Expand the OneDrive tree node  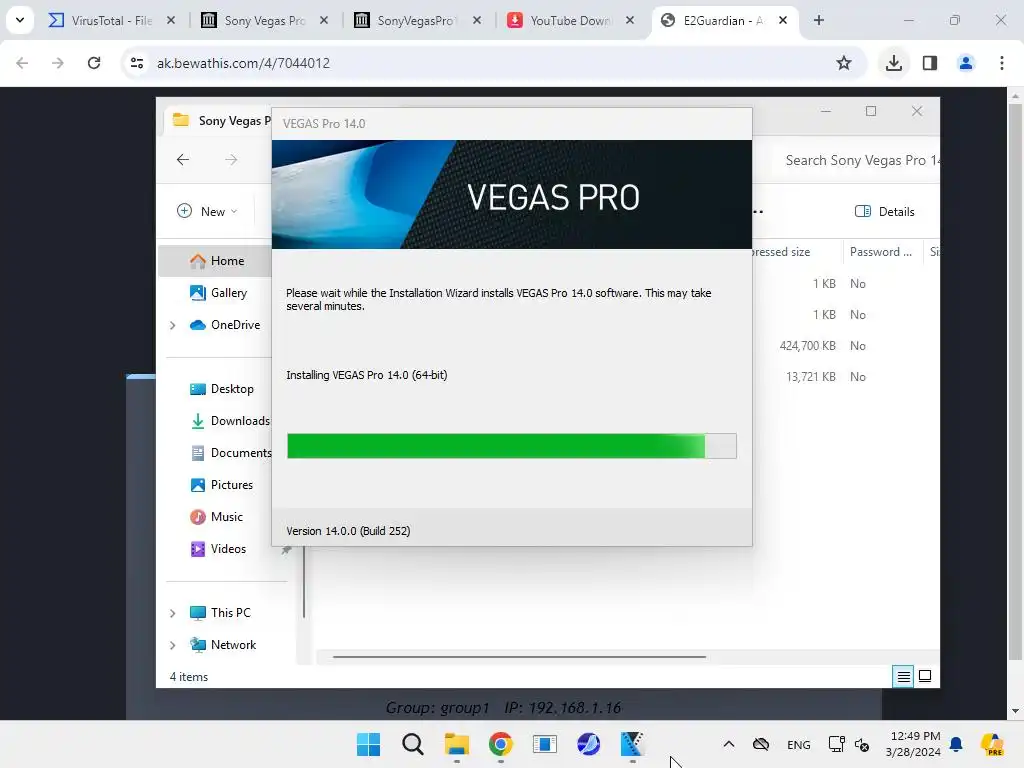click(172, 325)
